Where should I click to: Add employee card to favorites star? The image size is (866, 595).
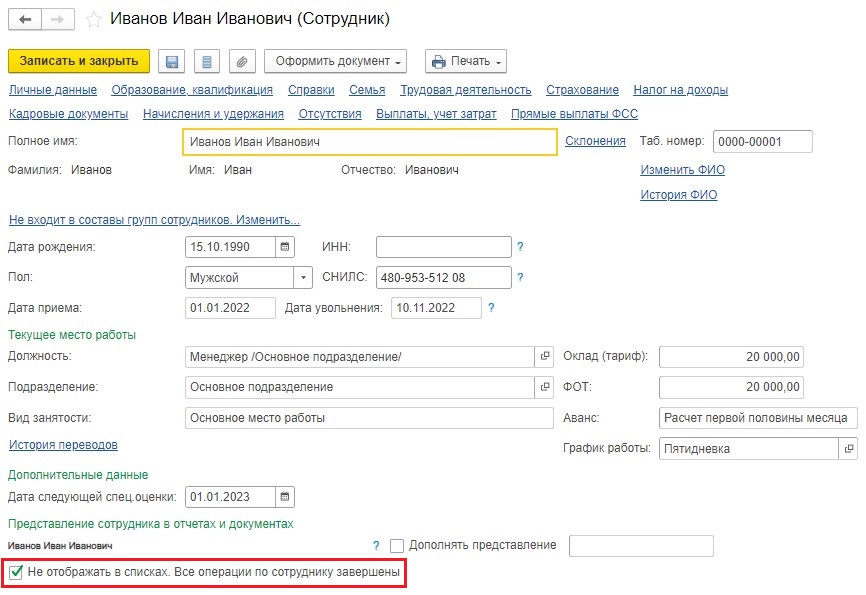coord(94,19)
